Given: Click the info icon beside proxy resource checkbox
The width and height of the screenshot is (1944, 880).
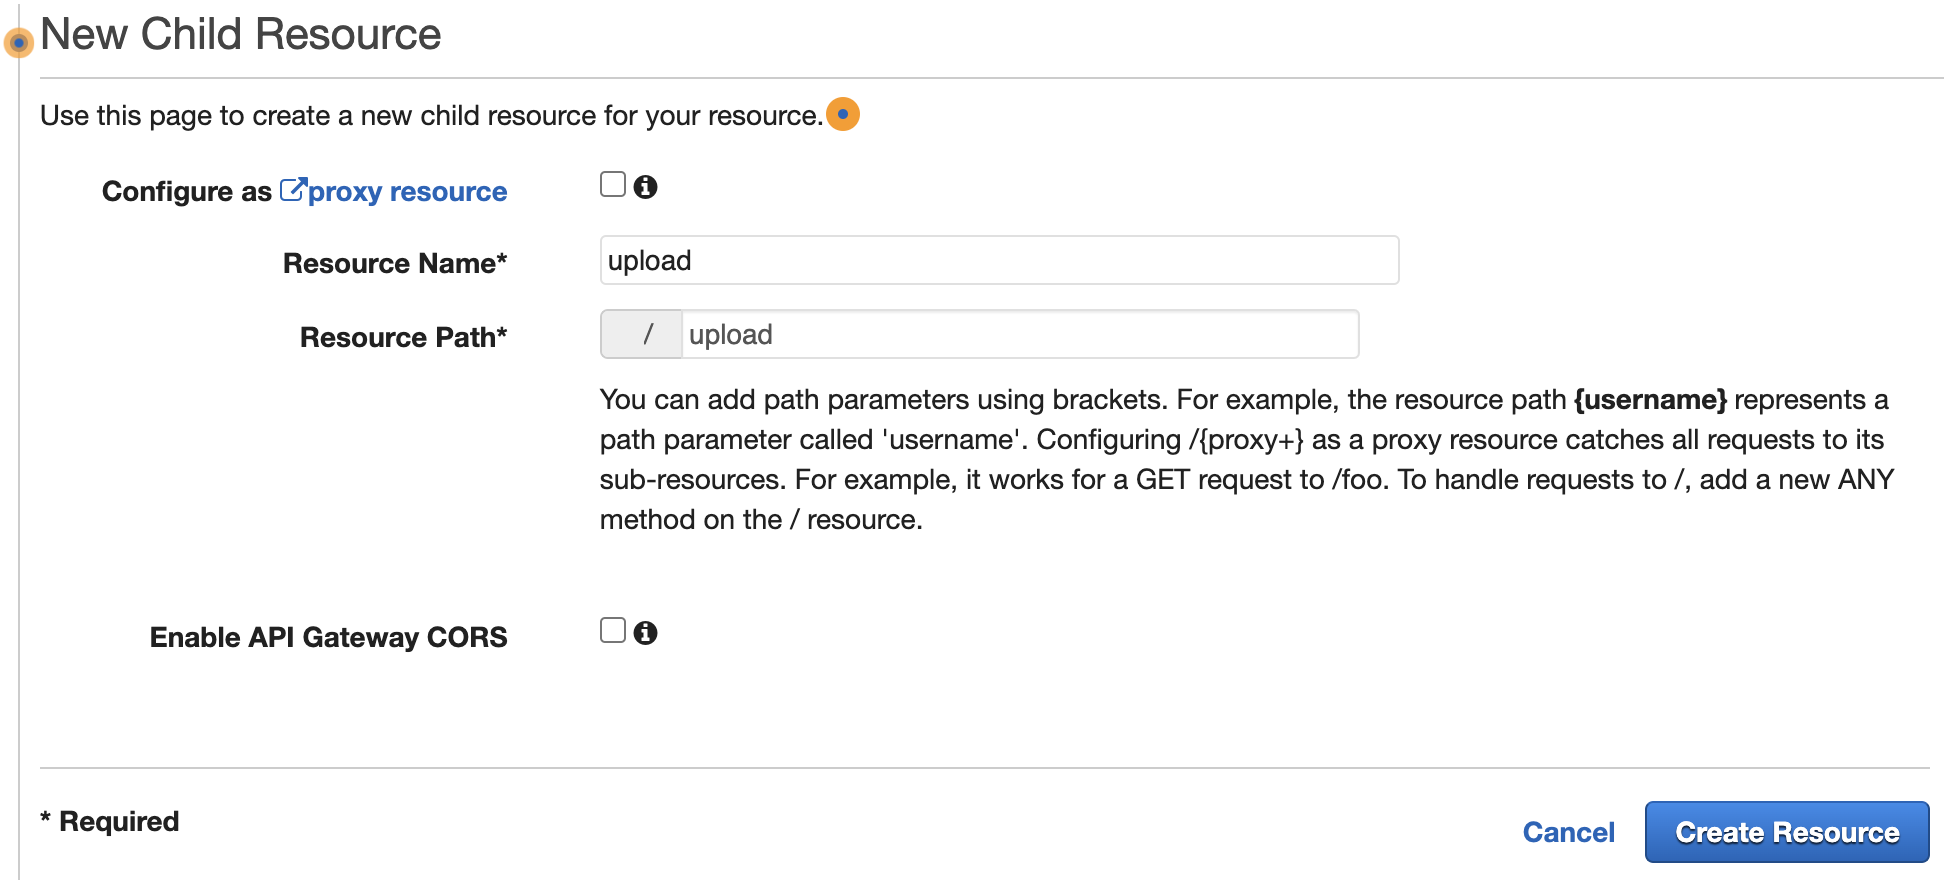Looking at the screenshot, I should tap(646, 185).
